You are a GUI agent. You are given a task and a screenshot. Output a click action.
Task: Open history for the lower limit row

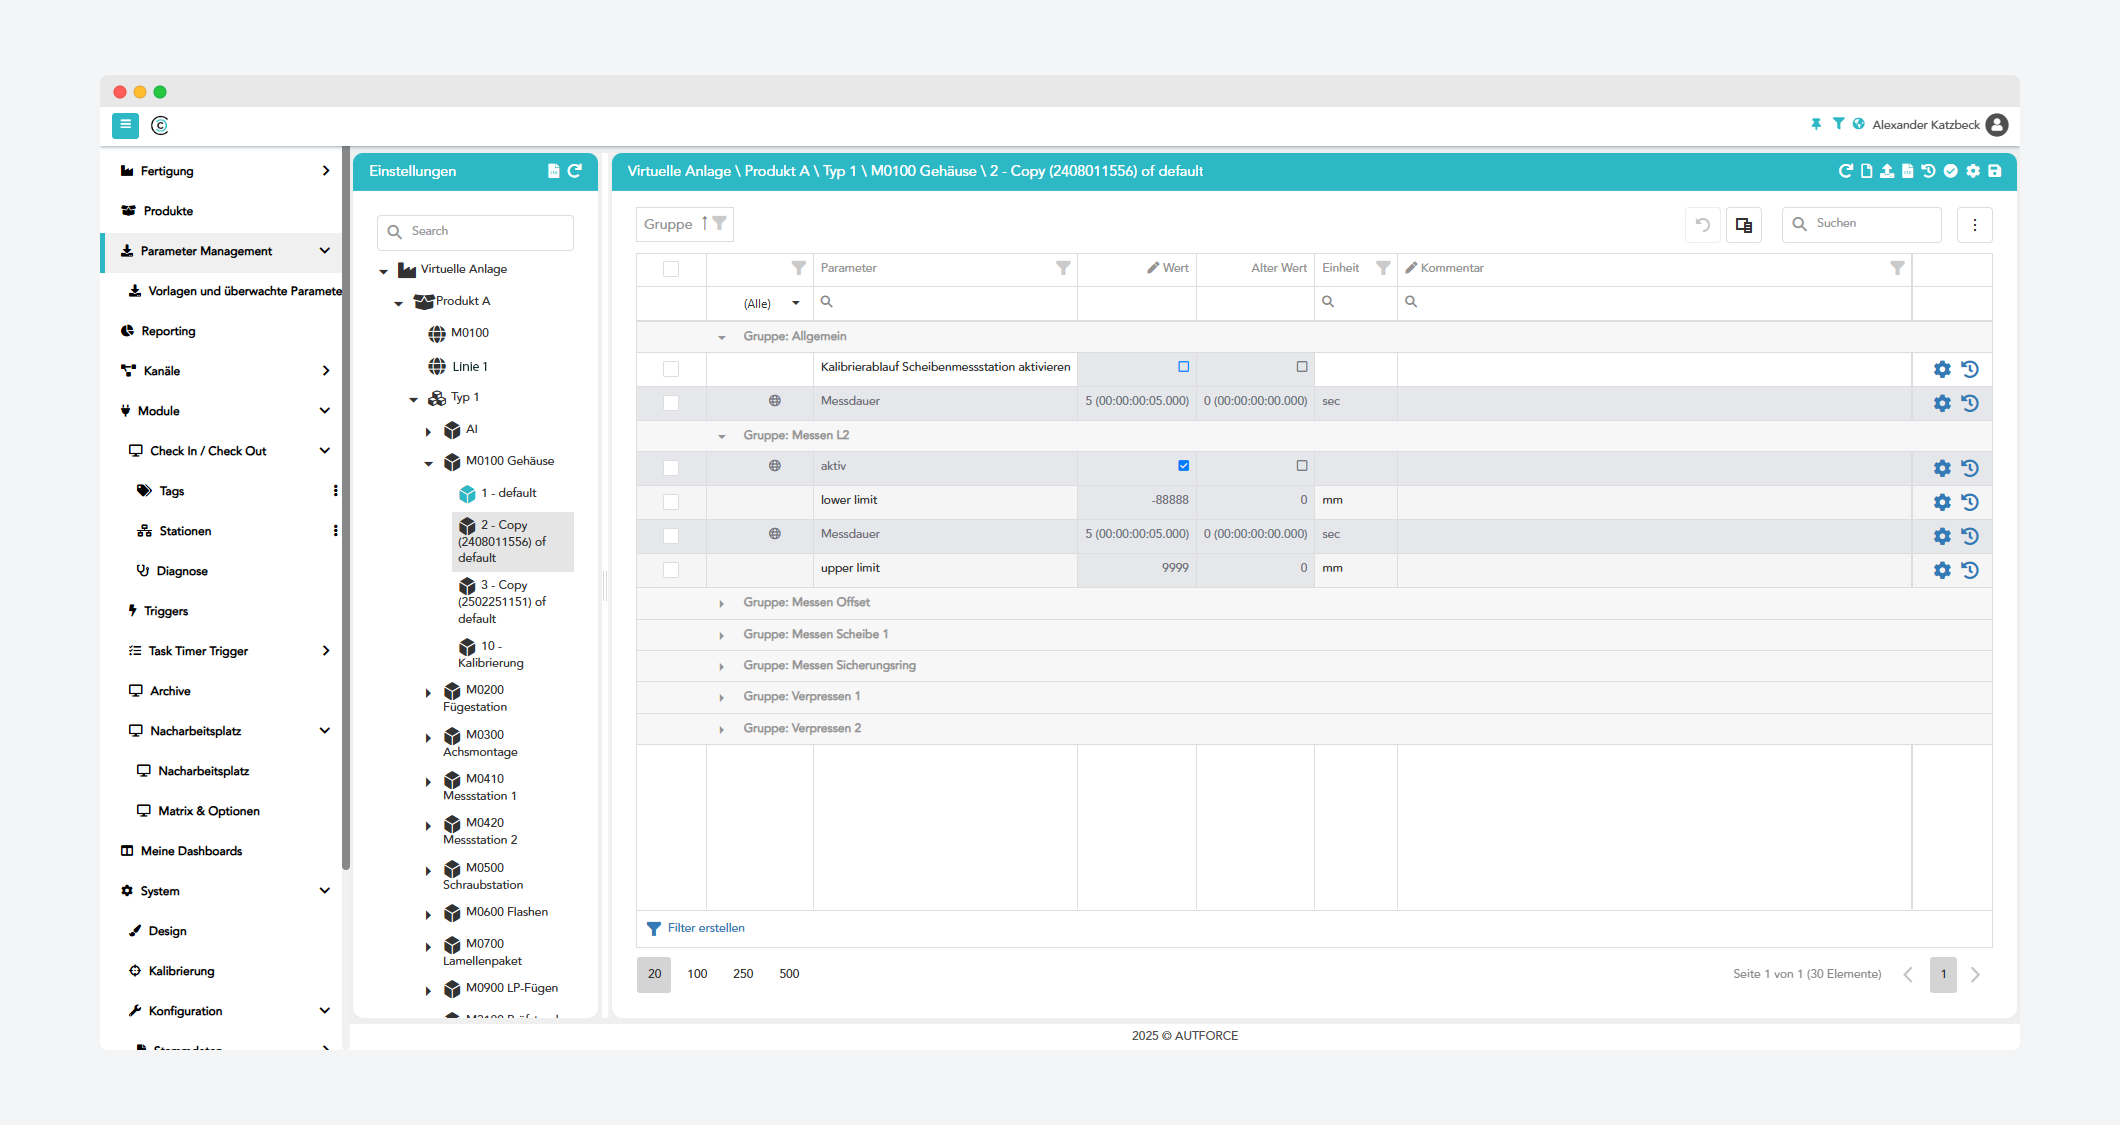click(x=1970, y=502)
